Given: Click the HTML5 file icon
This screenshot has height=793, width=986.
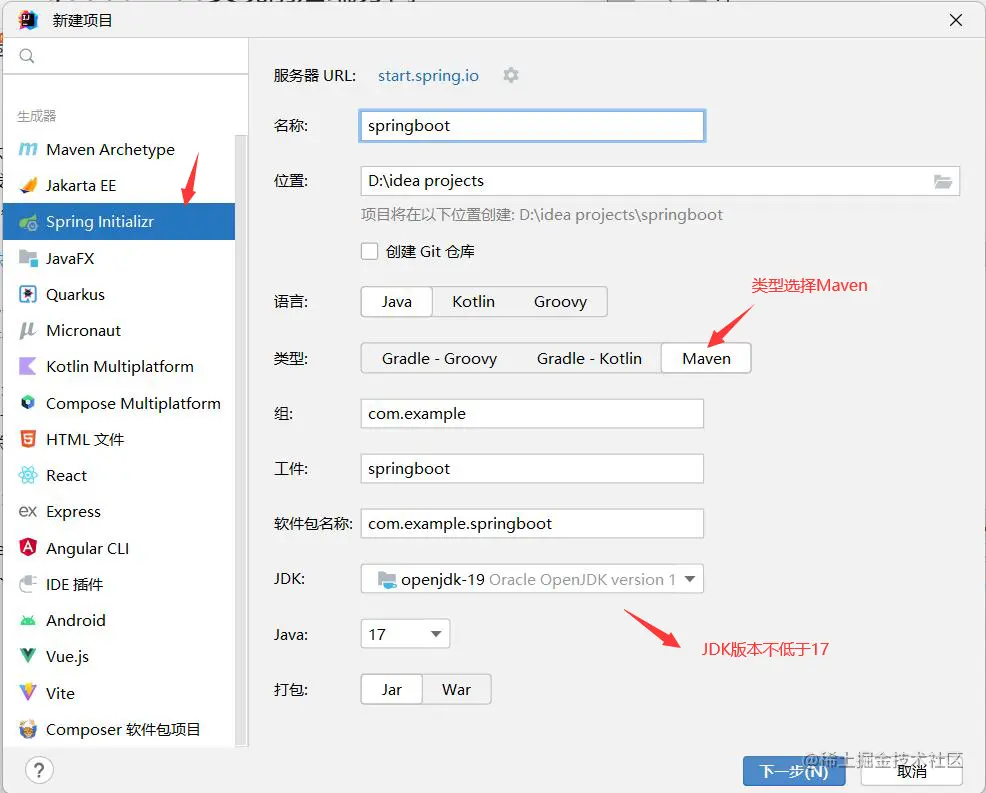Looking at the screenshot, I should tap(28, 439).
